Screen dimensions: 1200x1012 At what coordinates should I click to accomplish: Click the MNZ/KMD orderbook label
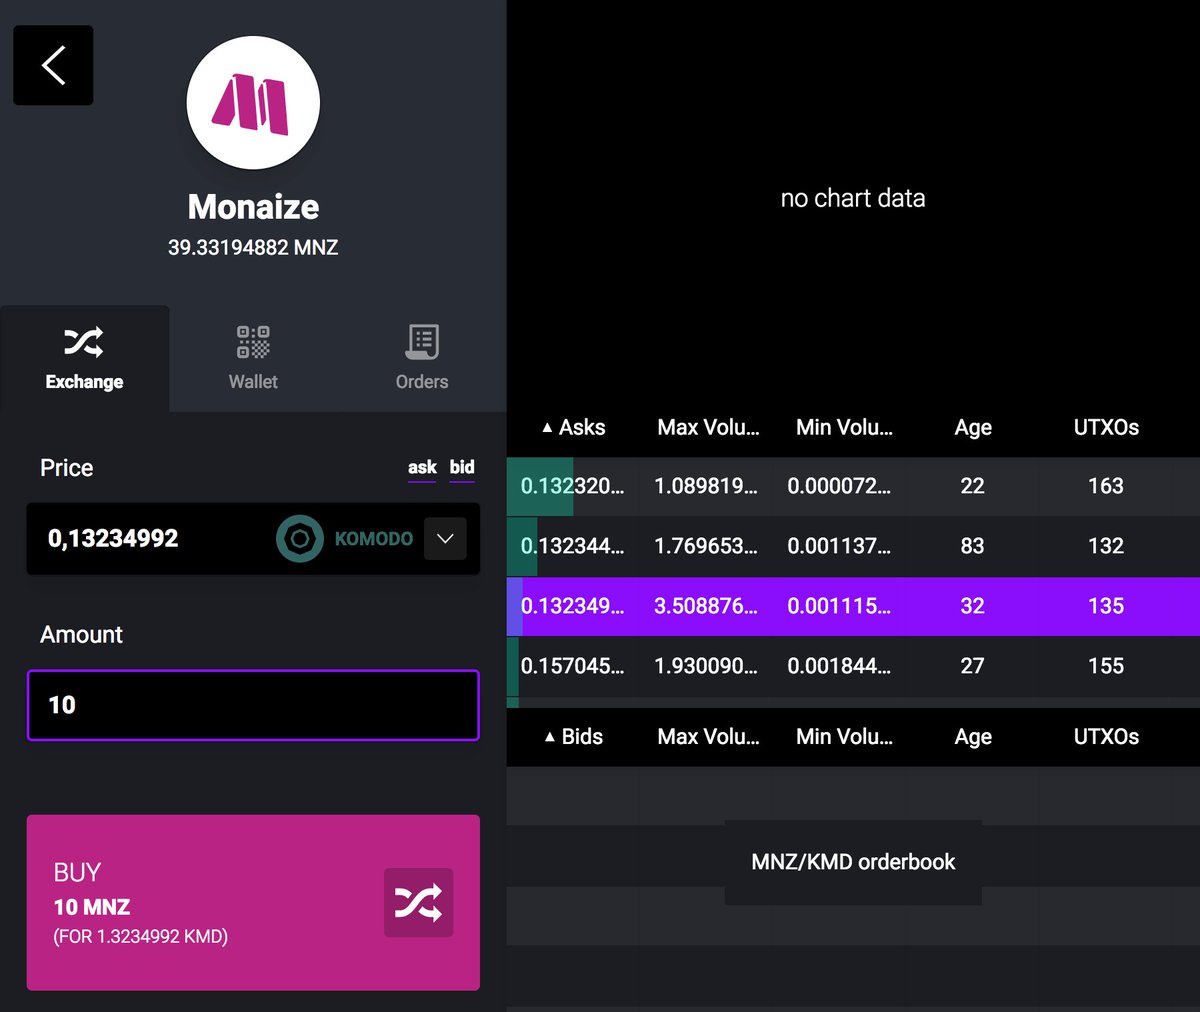[853, 862]
